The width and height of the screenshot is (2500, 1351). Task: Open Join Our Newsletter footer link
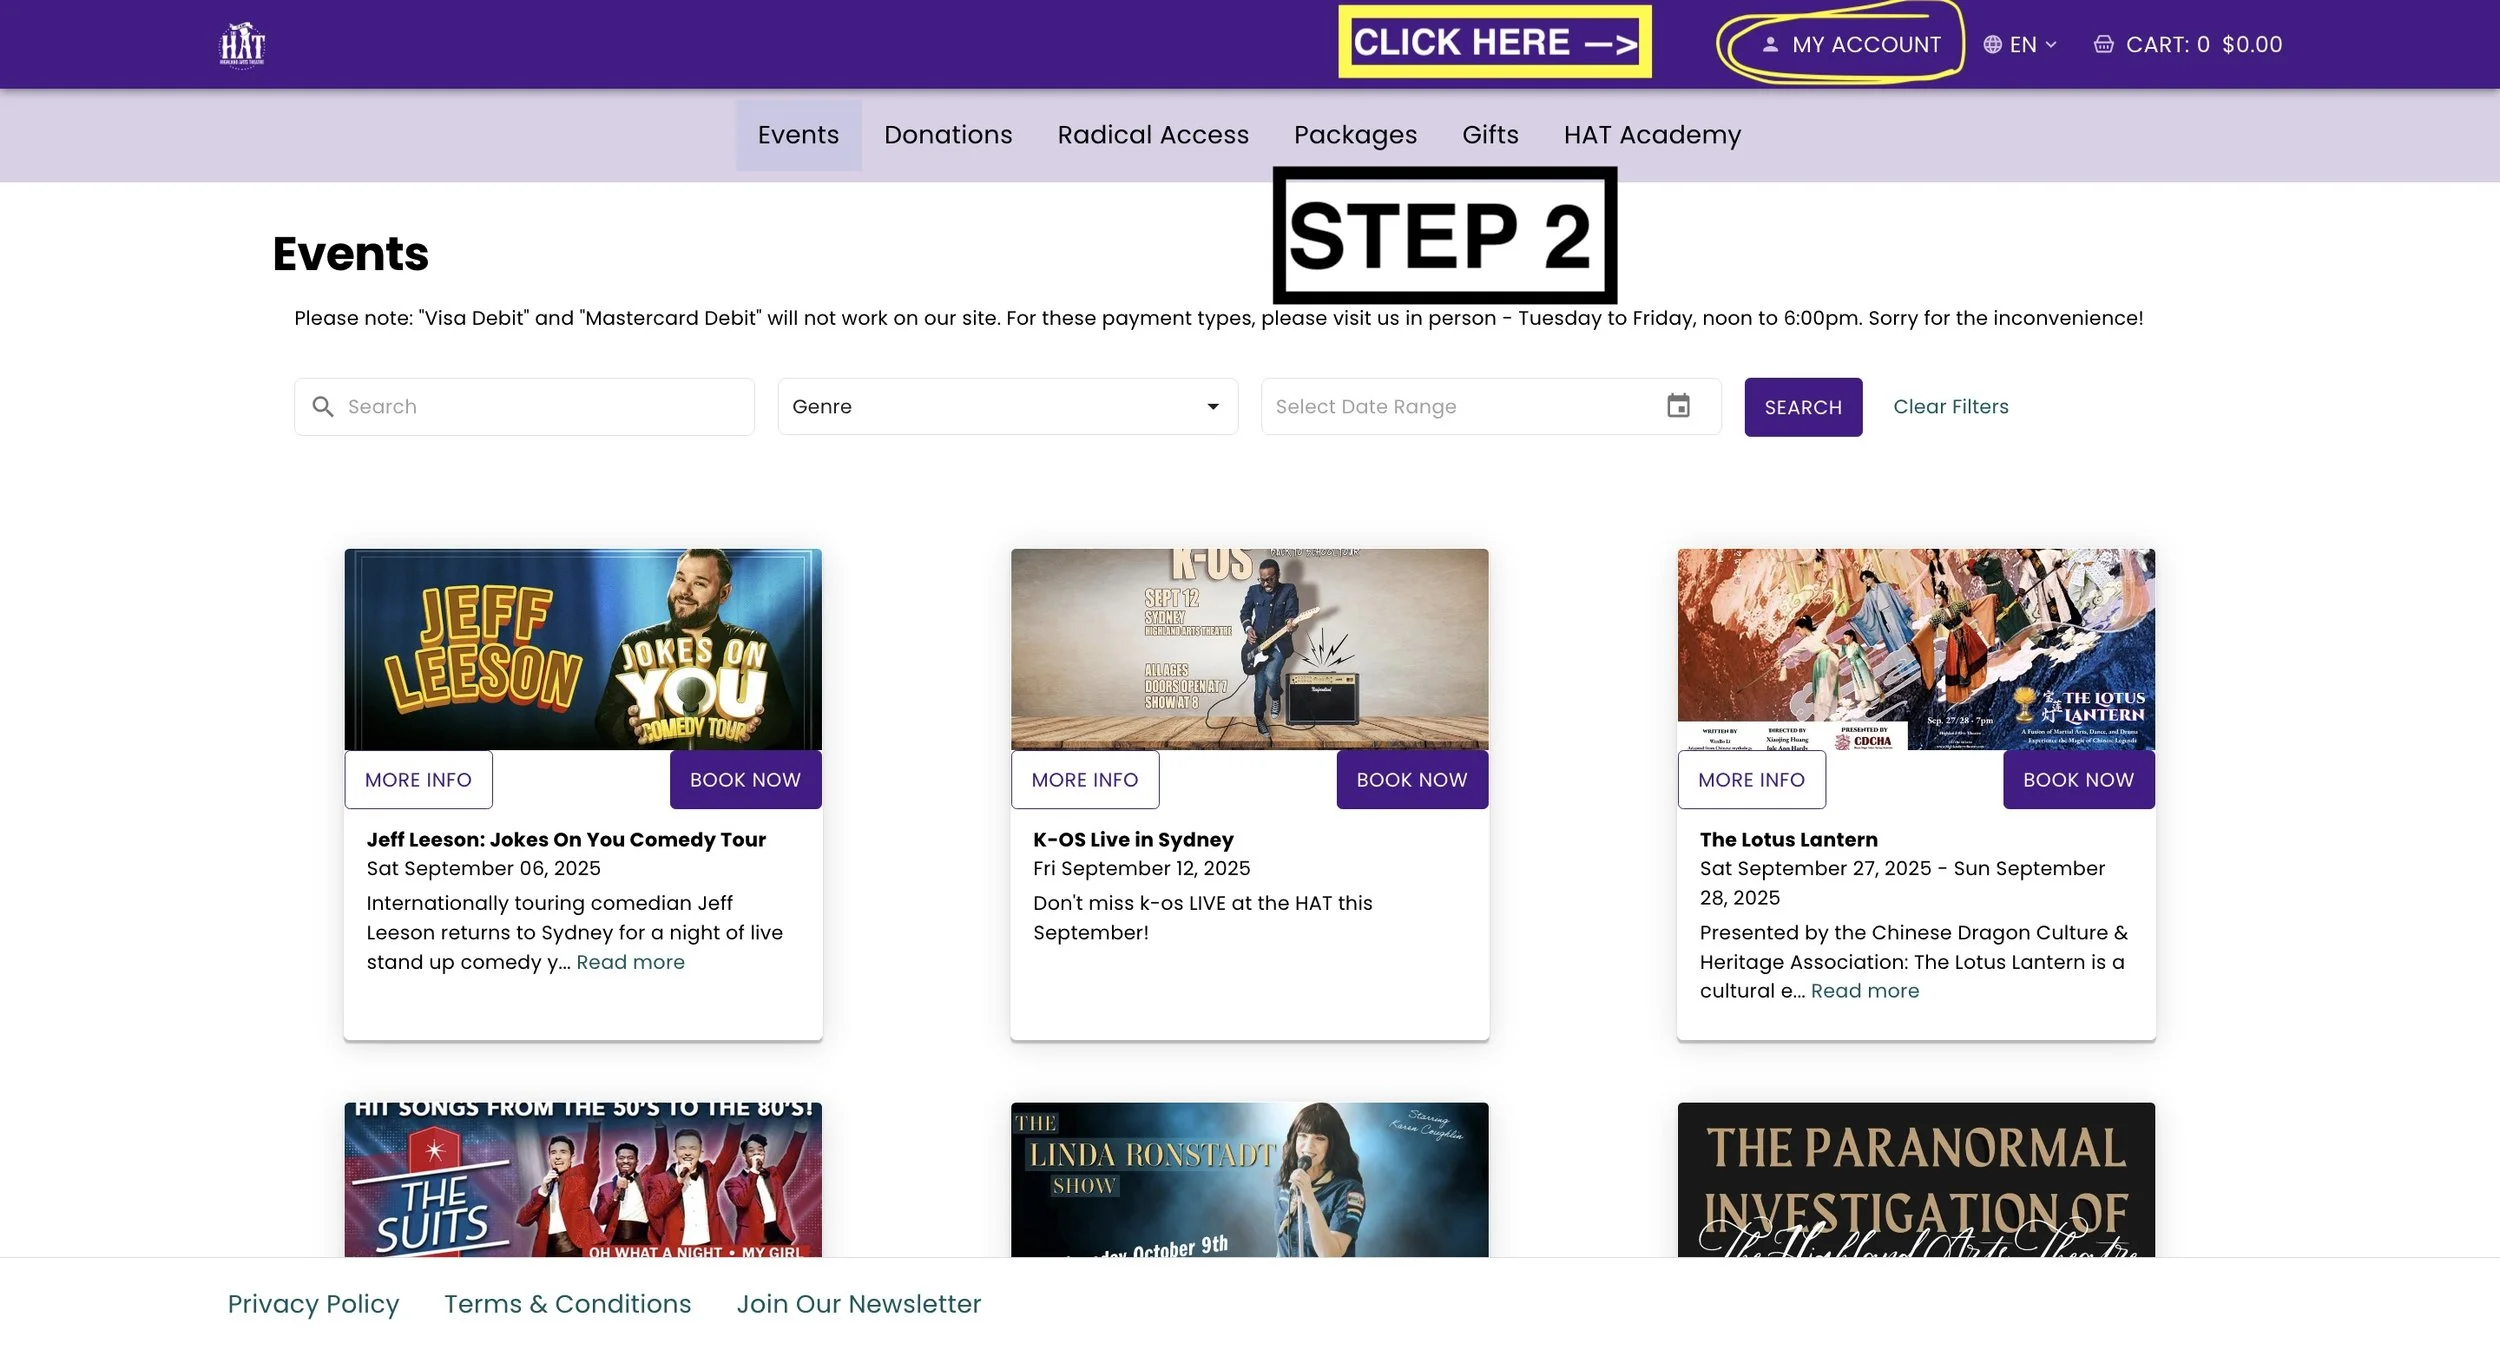[858, 1304]
